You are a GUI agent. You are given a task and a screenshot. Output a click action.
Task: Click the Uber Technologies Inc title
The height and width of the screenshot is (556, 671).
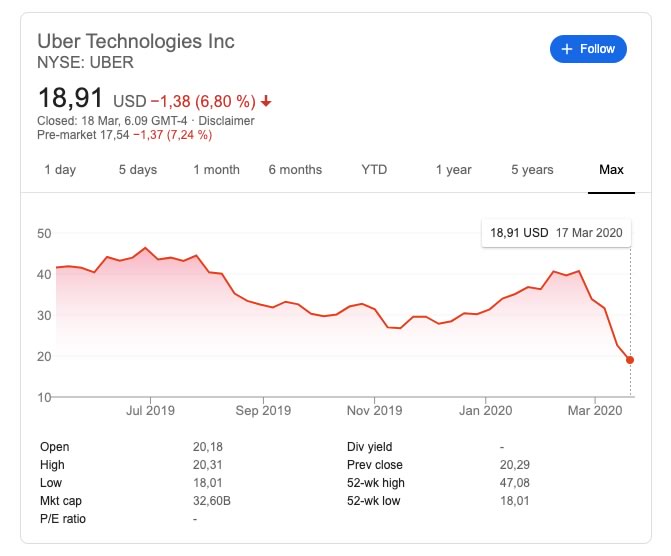coord(136,41)
